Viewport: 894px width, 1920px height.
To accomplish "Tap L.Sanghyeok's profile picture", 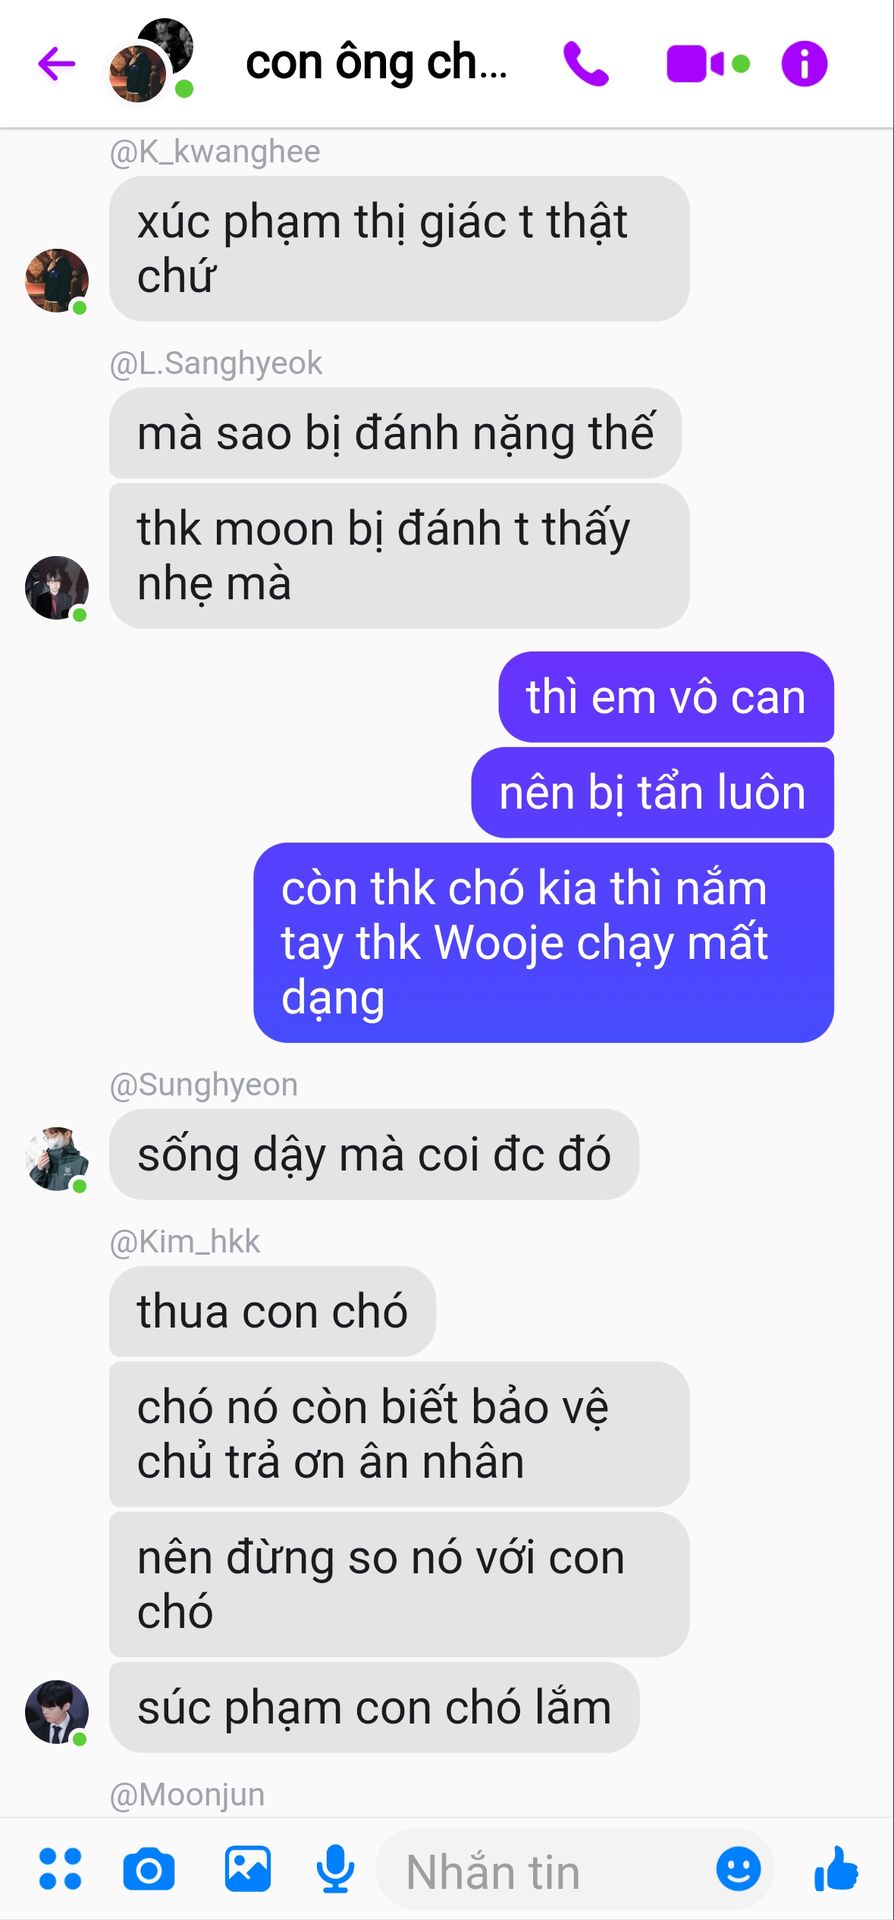I will [x=57, y=588].
